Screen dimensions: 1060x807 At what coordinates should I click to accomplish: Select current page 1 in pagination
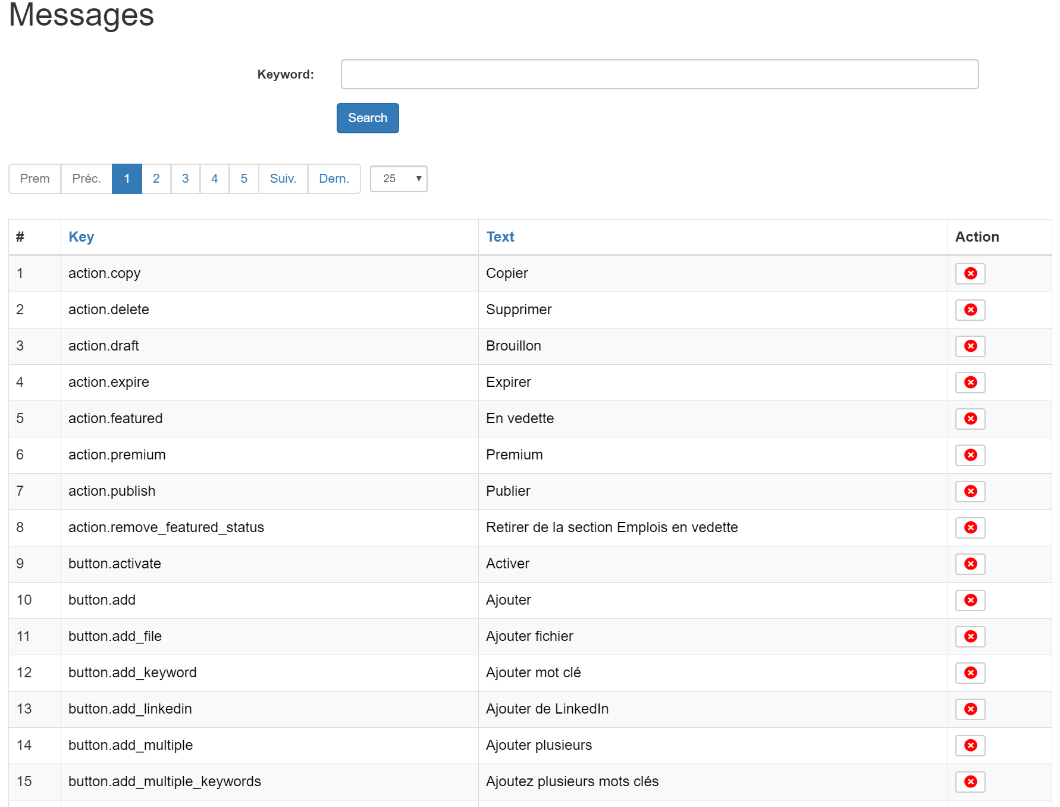(x=126, y=178)
